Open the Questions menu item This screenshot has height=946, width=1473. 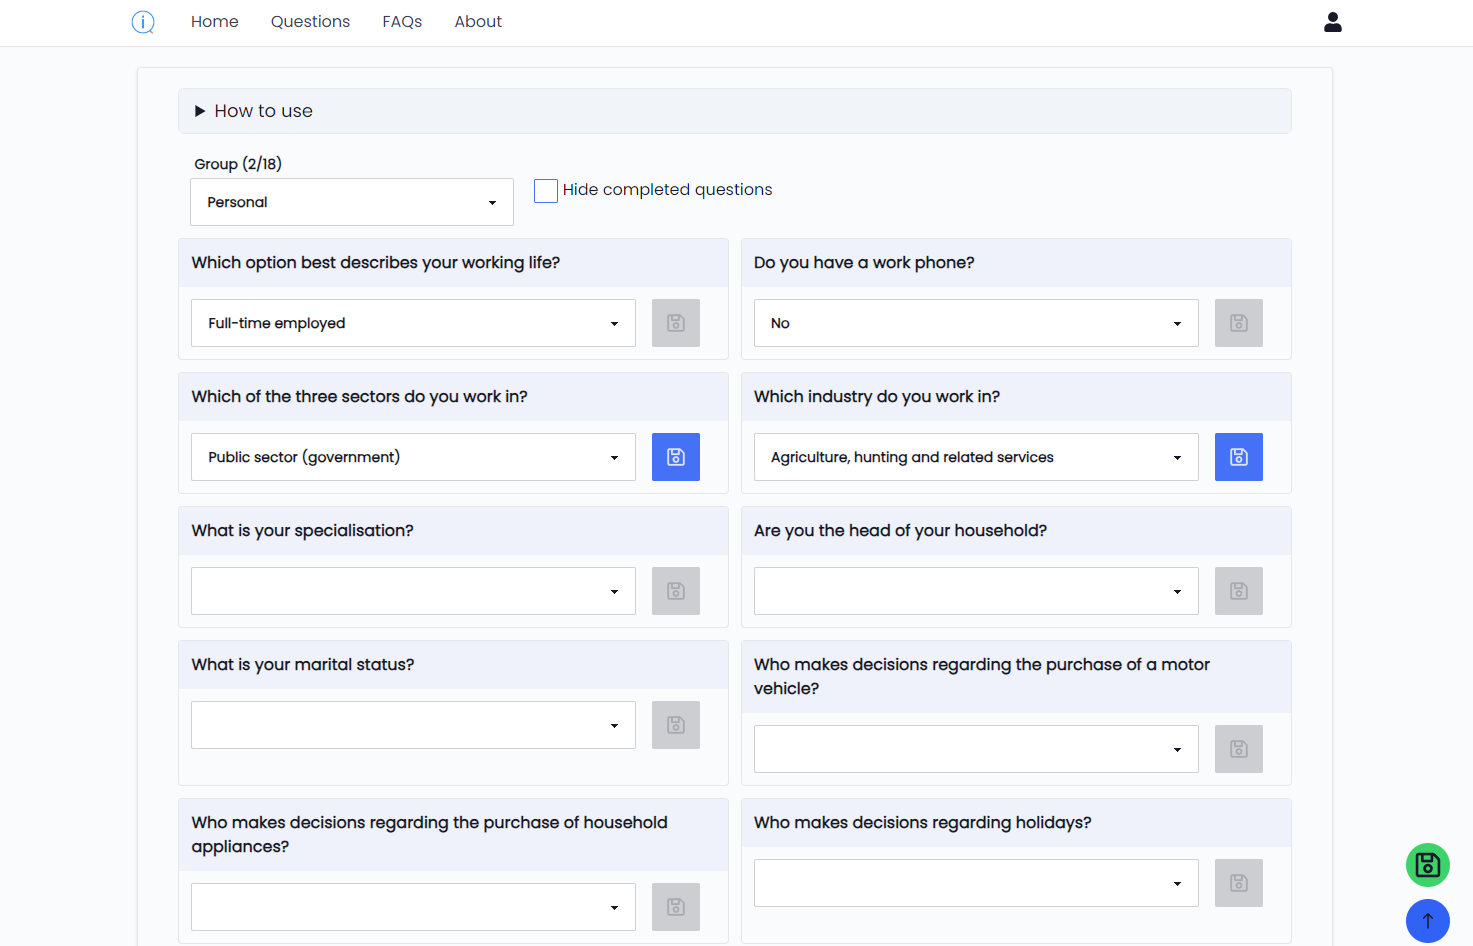(310, 22)
